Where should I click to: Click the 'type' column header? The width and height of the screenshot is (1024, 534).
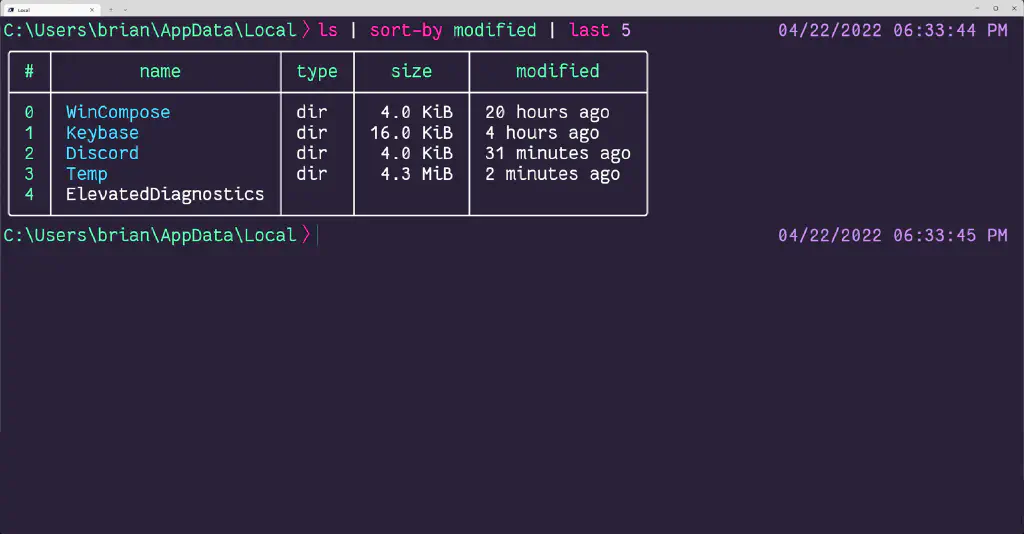pyautogui.click(x=317, y=71)
